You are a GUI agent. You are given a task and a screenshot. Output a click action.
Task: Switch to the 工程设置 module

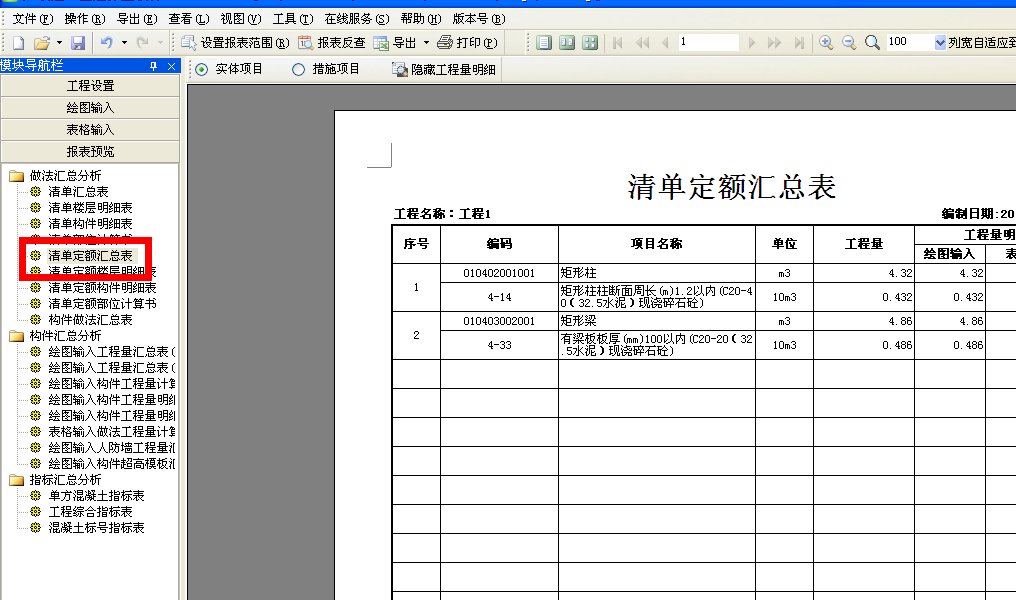[90, 86]
